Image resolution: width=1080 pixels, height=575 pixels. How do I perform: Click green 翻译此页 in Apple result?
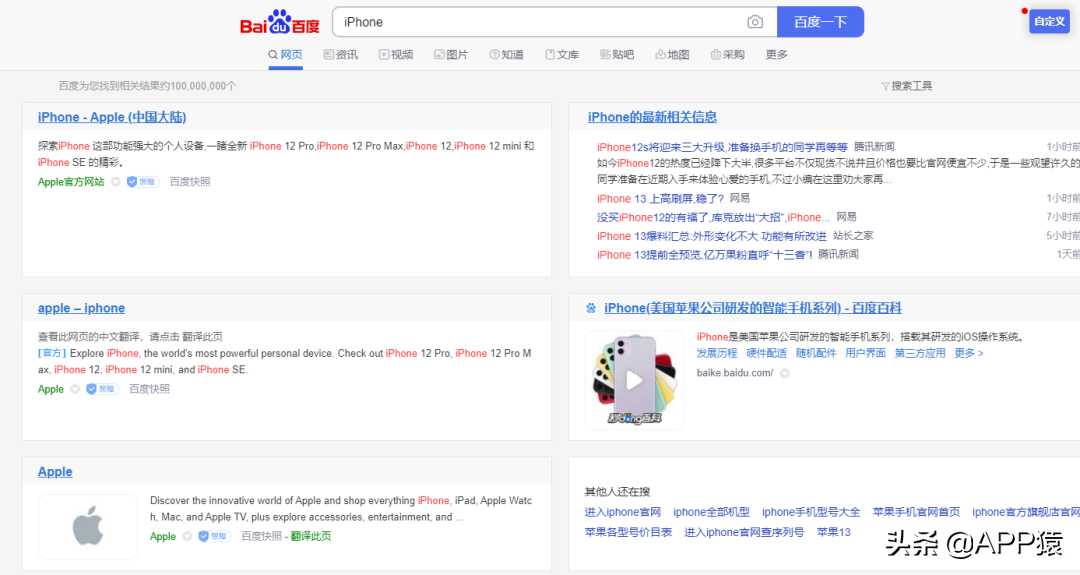[x=311, y=536]
